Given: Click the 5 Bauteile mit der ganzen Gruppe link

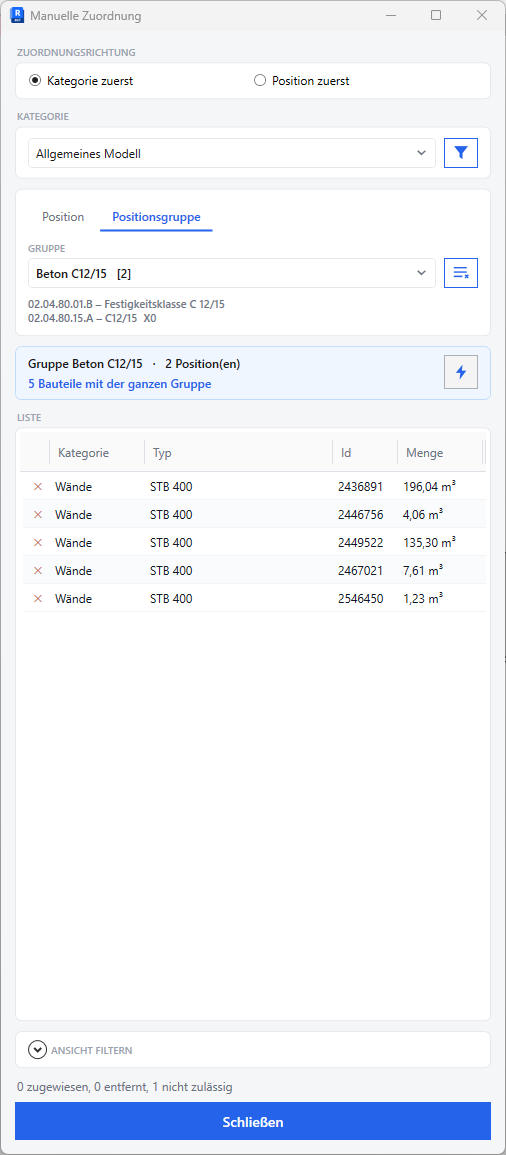Looking at the screenshot, I should [119, 384].
